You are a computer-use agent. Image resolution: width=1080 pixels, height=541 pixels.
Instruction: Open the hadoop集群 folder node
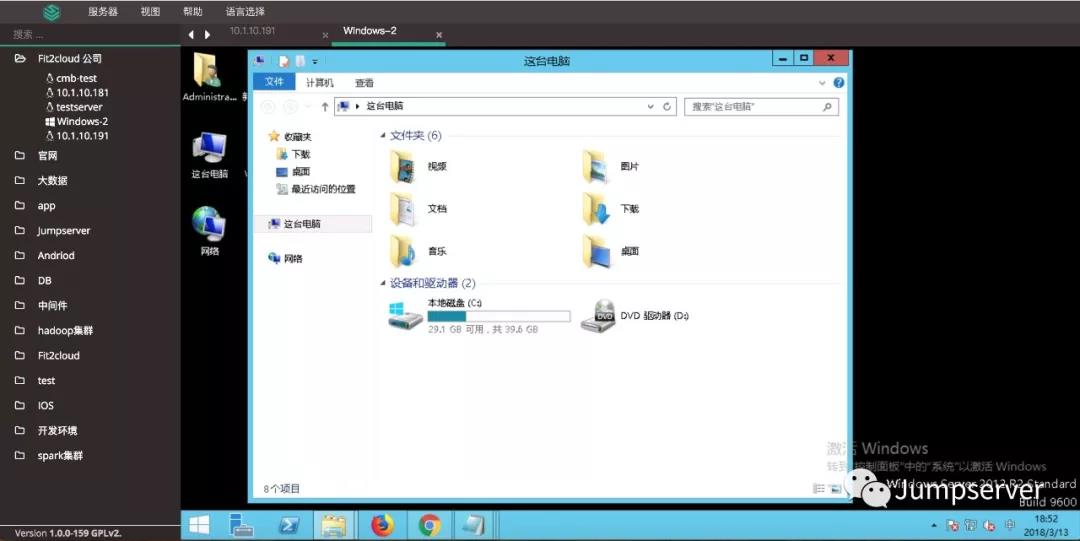(65, 331)
